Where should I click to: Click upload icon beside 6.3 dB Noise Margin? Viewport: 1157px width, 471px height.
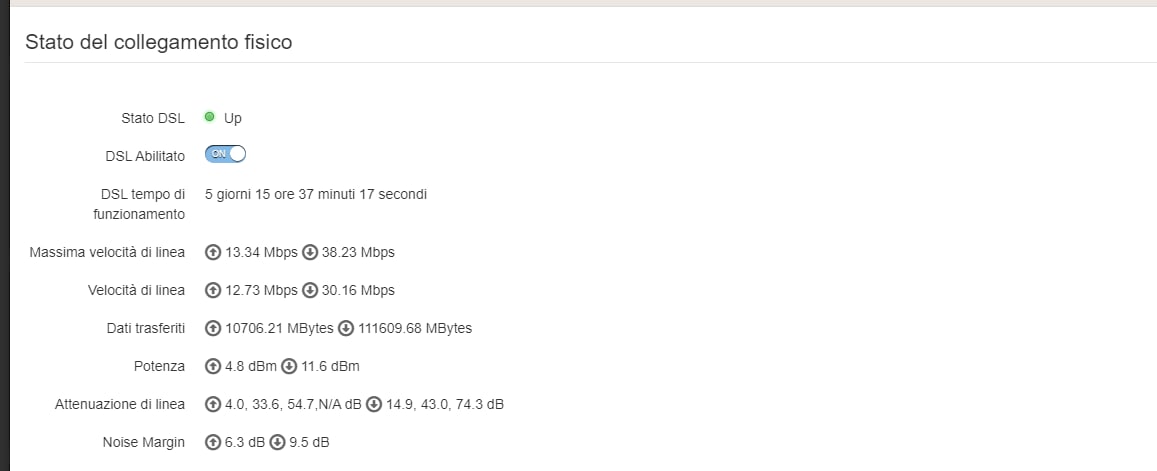(213, 442)
